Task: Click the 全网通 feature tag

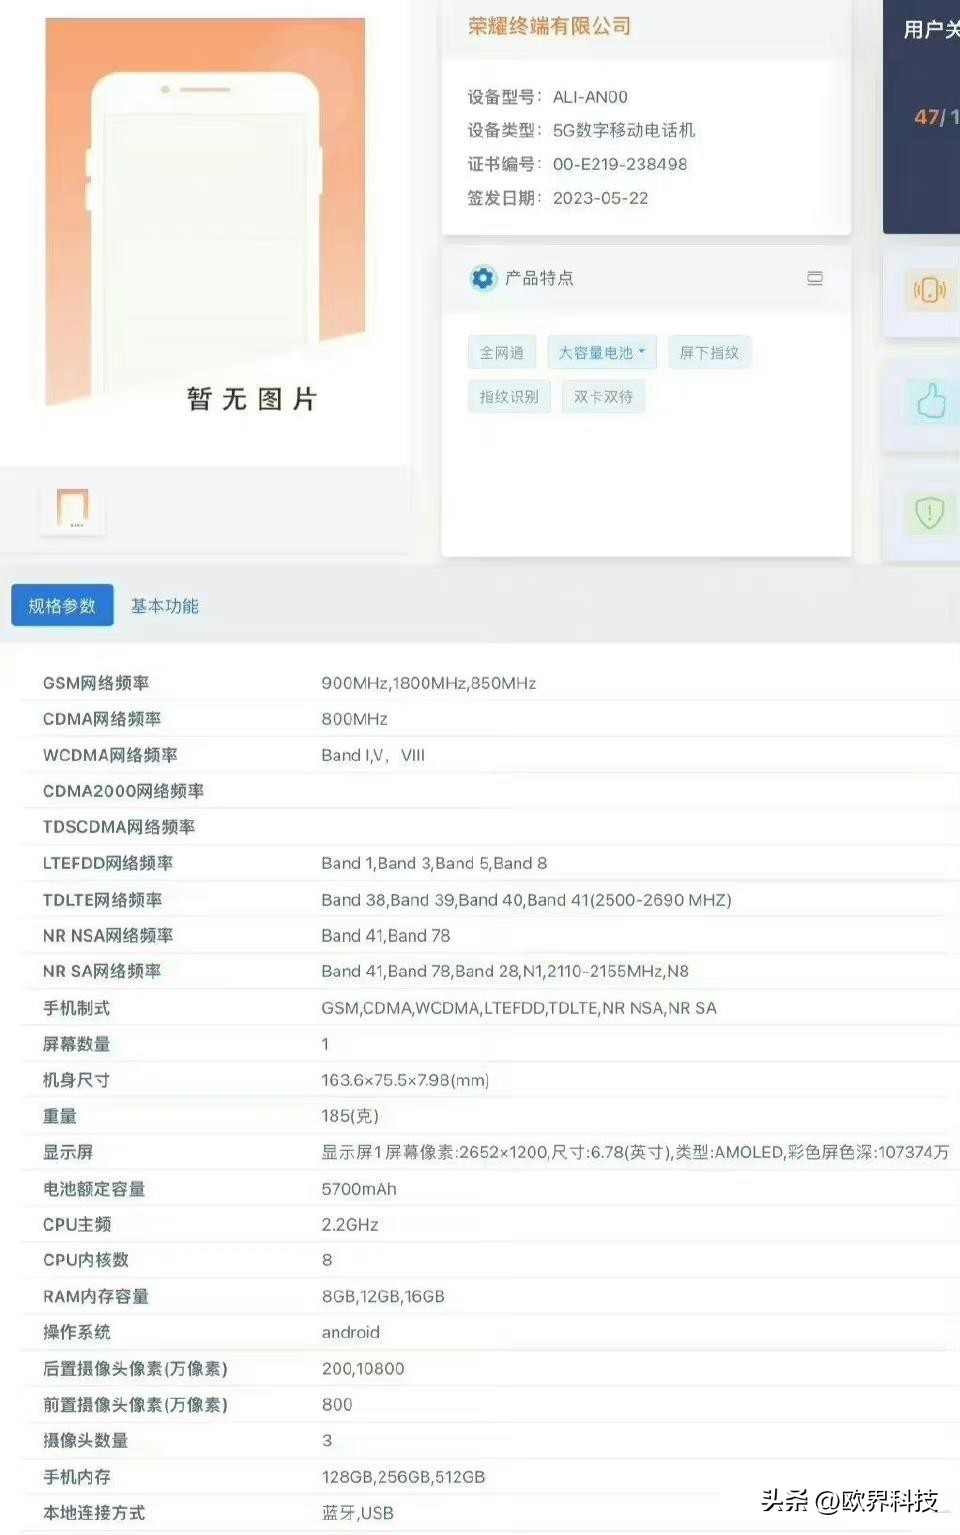Action: tap(500, 352)
